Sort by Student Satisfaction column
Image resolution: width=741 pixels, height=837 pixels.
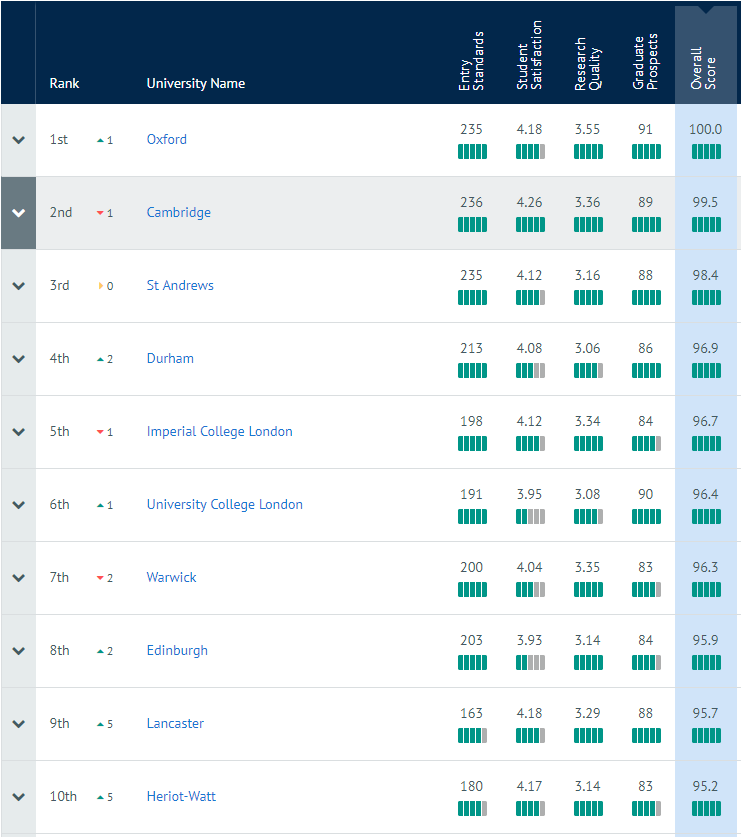click(x=529, y=55)
